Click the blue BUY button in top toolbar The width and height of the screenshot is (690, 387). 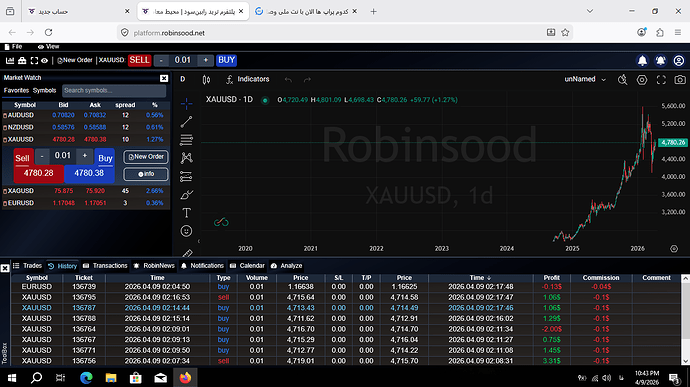(227, 60)
